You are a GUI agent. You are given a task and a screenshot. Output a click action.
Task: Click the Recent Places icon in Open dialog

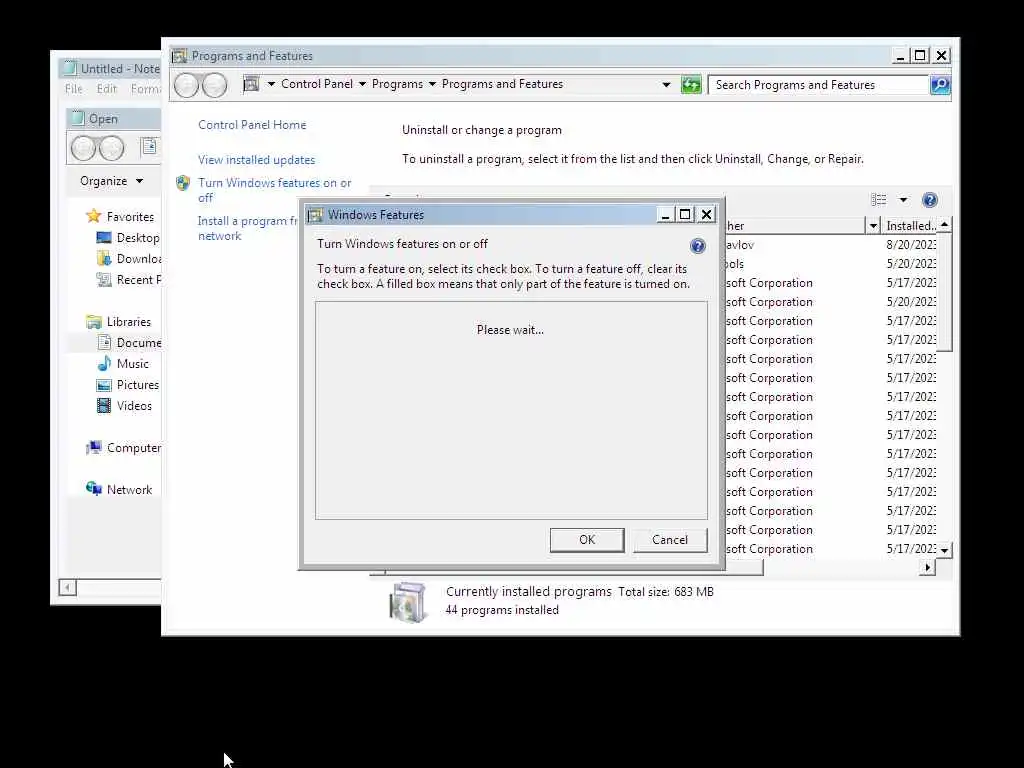tap(104, 280)
